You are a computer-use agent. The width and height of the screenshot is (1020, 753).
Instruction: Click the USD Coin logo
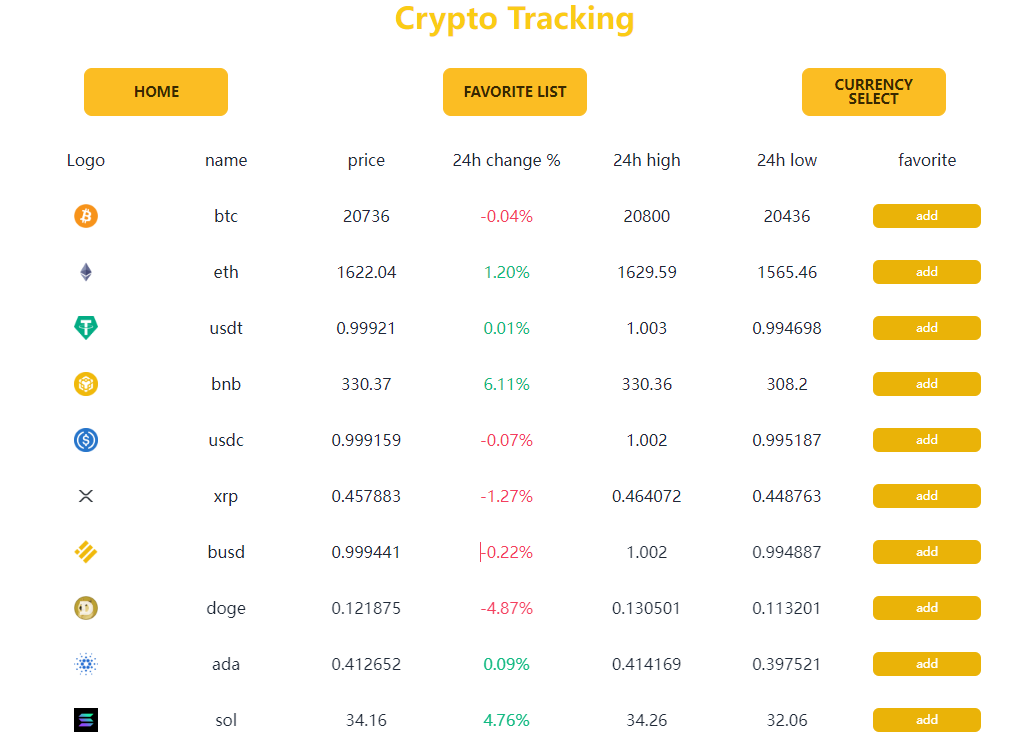click(x=85, y=439)
